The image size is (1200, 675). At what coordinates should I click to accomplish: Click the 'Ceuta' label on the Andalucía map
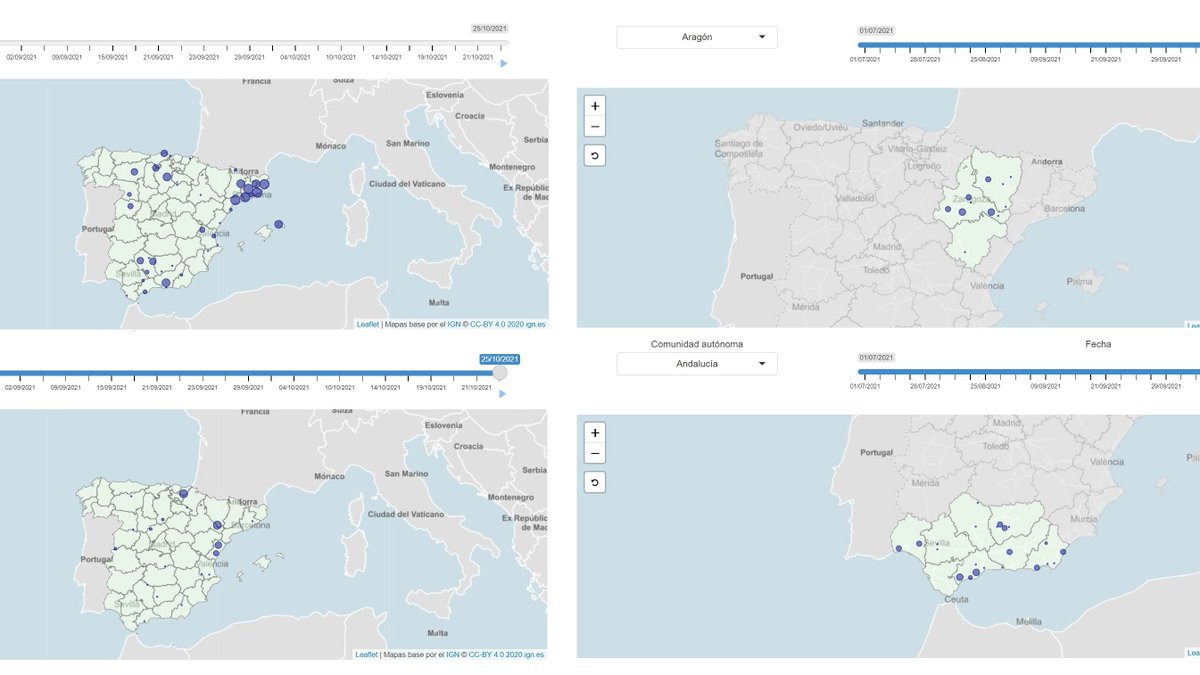pyautogui.click(x=957, y=599)
